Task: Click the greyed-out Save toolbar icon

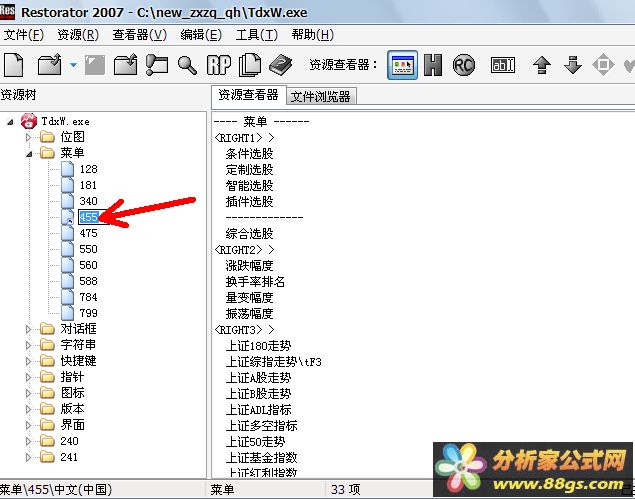Action: [95, 65]
